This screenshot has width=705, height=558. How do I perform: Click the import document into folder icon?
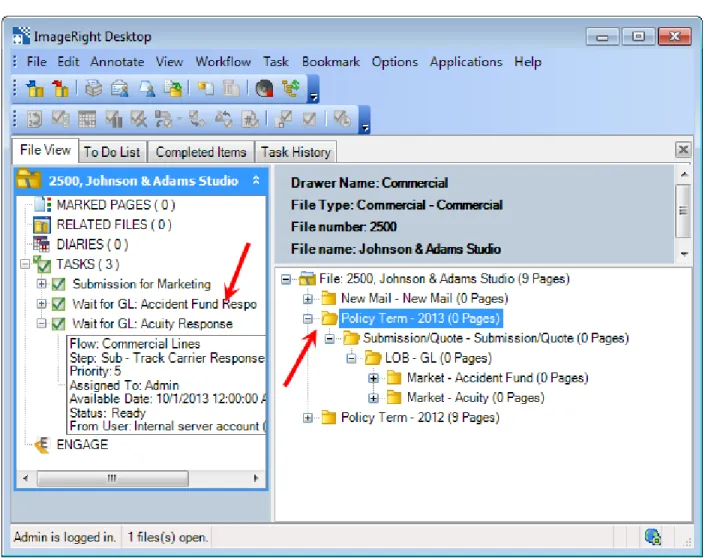pyautogui.click(x=173, y=89)
